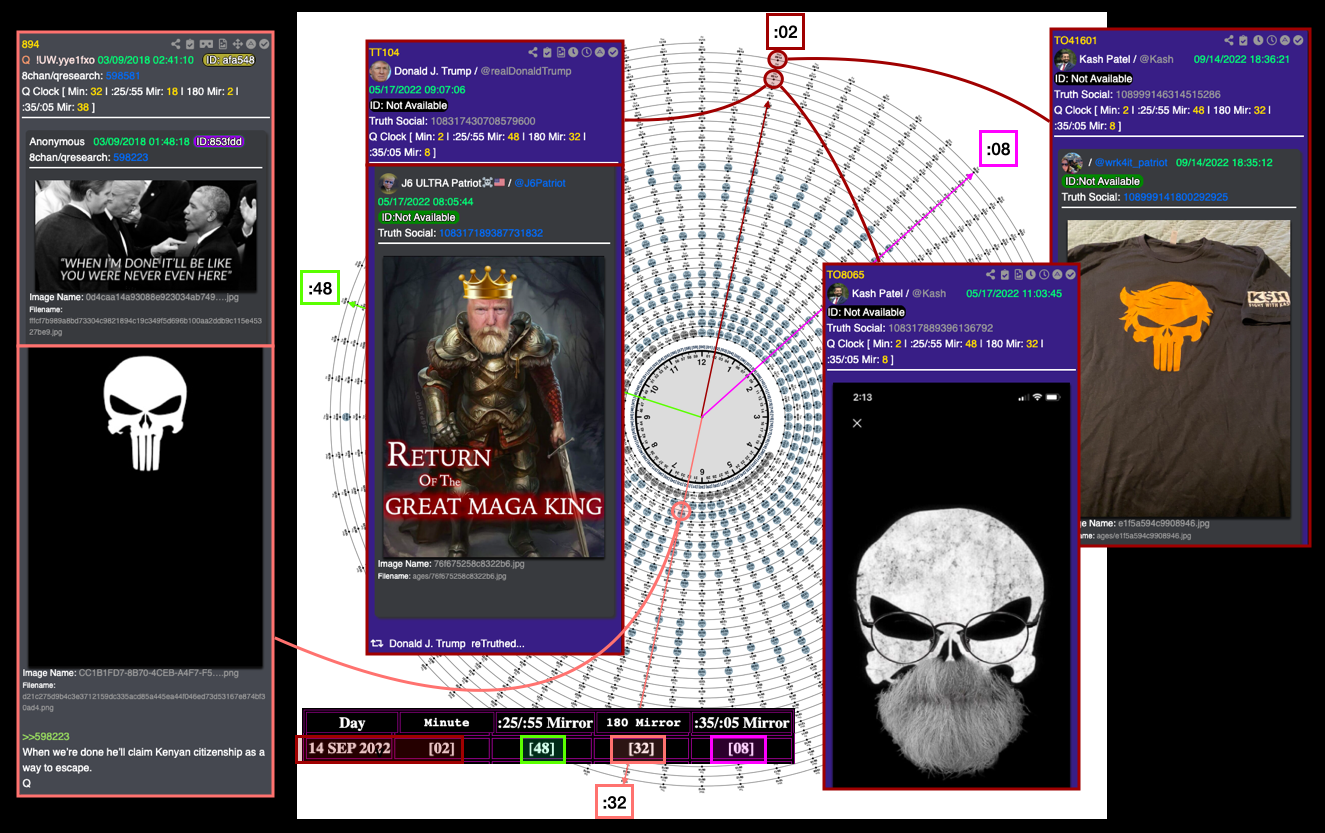Toggle the checkmark circle on card TO8065

[1070, 274]
